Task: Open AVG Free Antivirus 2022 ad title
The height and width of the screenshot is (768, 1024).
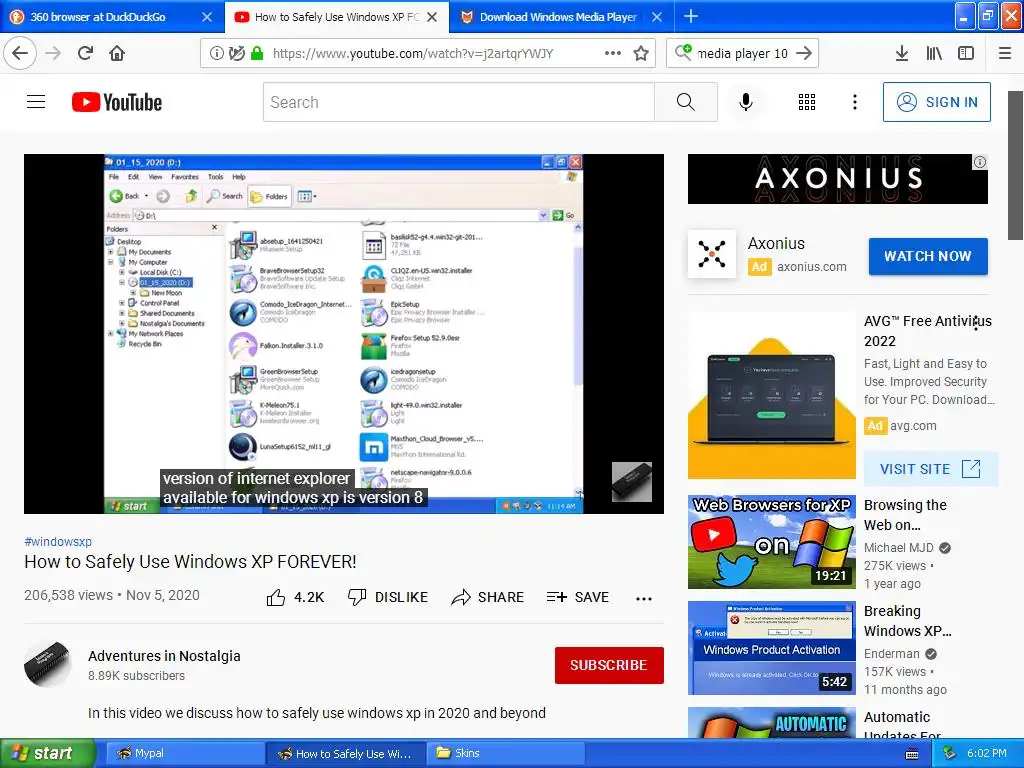Action: (x=927, y=330)
